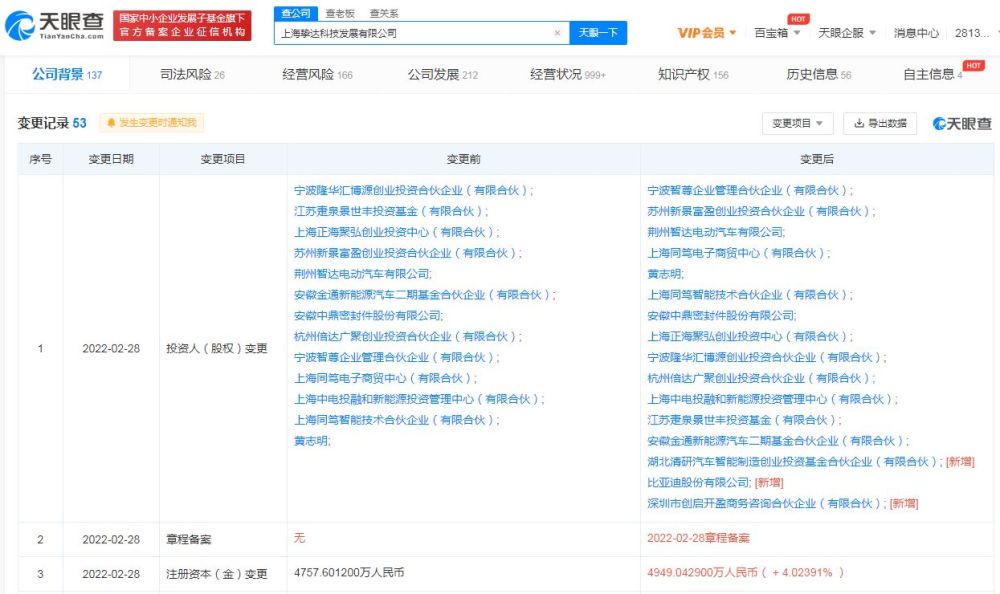Screen dimensions: 1000x594
Task: Switch to the 查老板 search tab
Action: point(338,14)
